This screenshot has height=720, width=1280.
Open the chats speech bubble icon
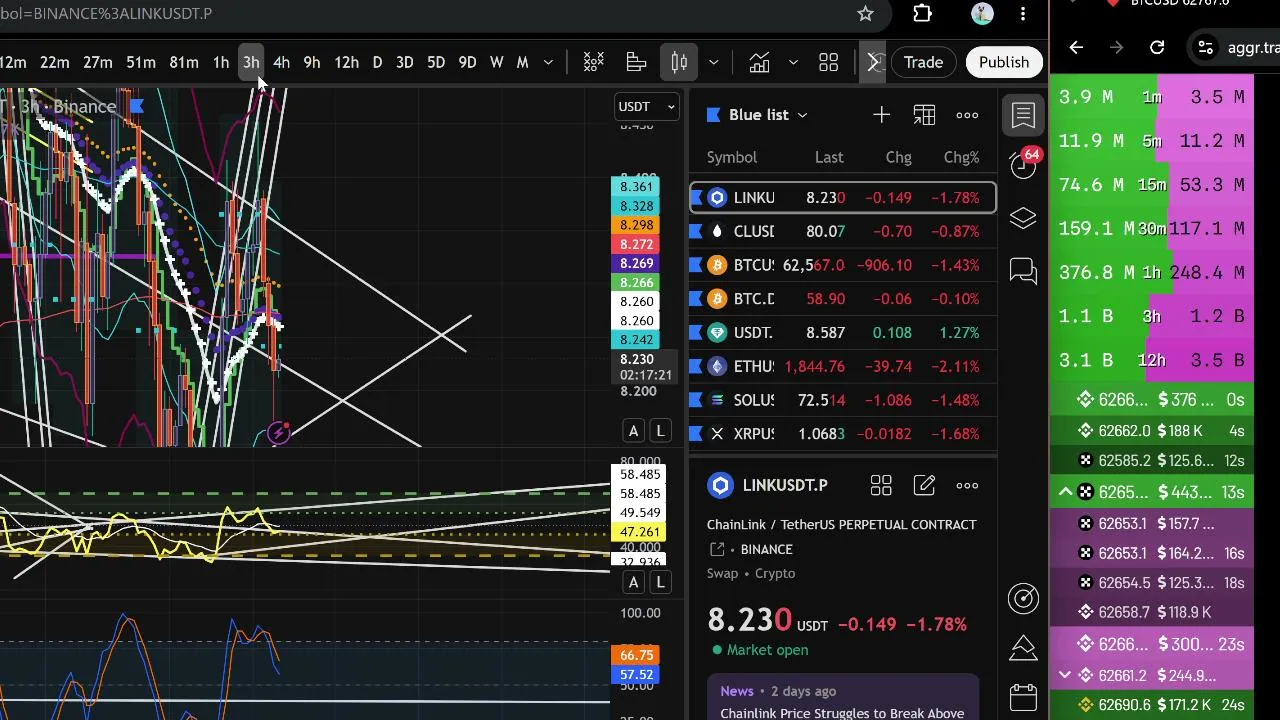pos(1023,271)
